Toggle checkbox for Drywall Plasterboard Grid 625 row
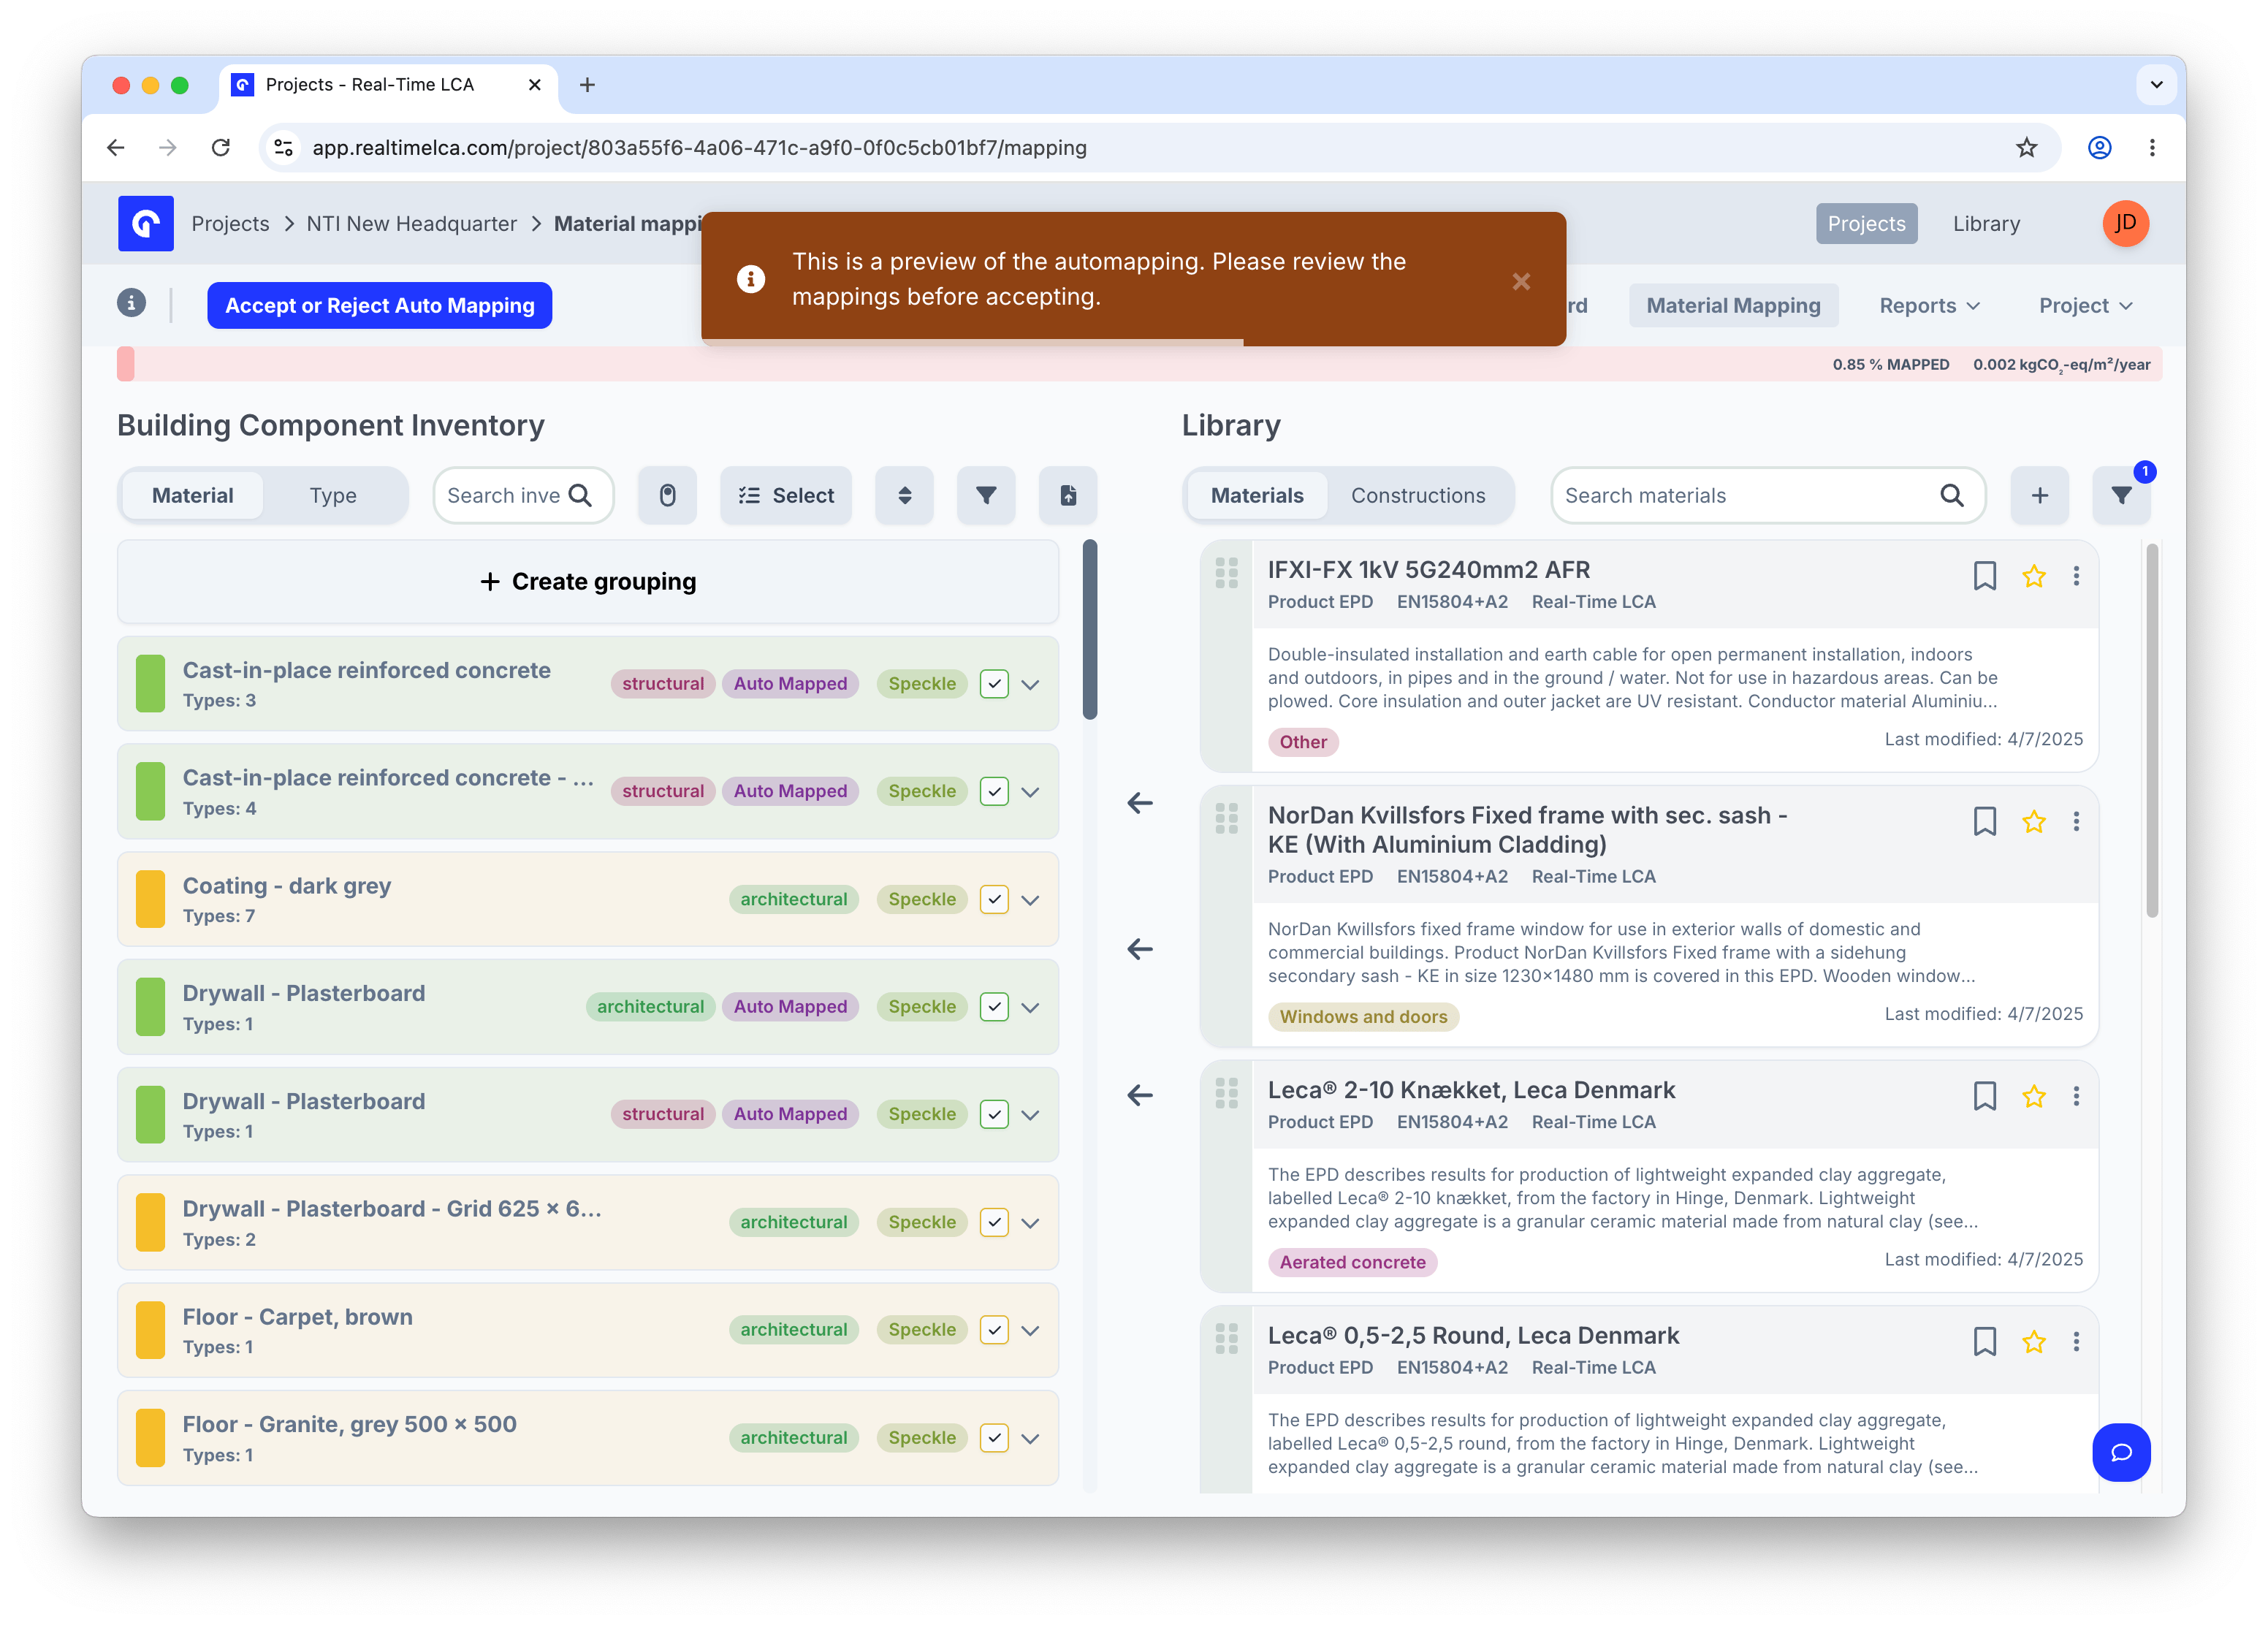 [x=994, y=1222]
